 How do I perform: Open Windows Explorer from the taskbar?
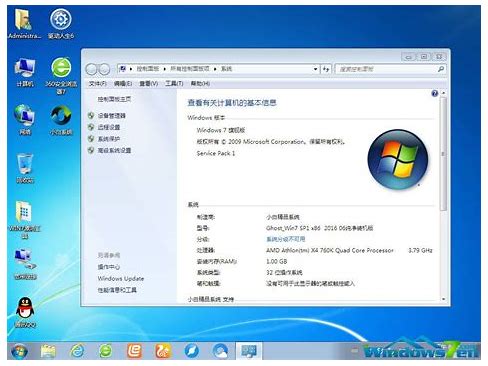click(48, 351)
